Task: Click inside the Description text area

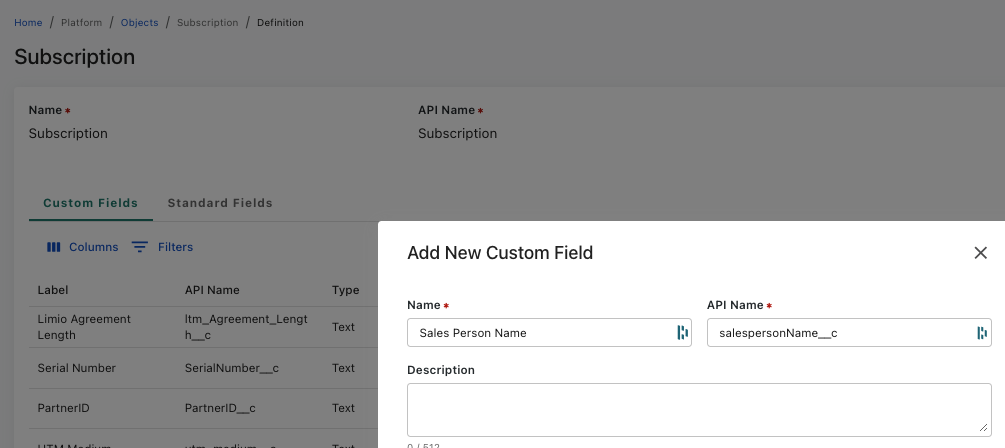Action: (697, 408)
